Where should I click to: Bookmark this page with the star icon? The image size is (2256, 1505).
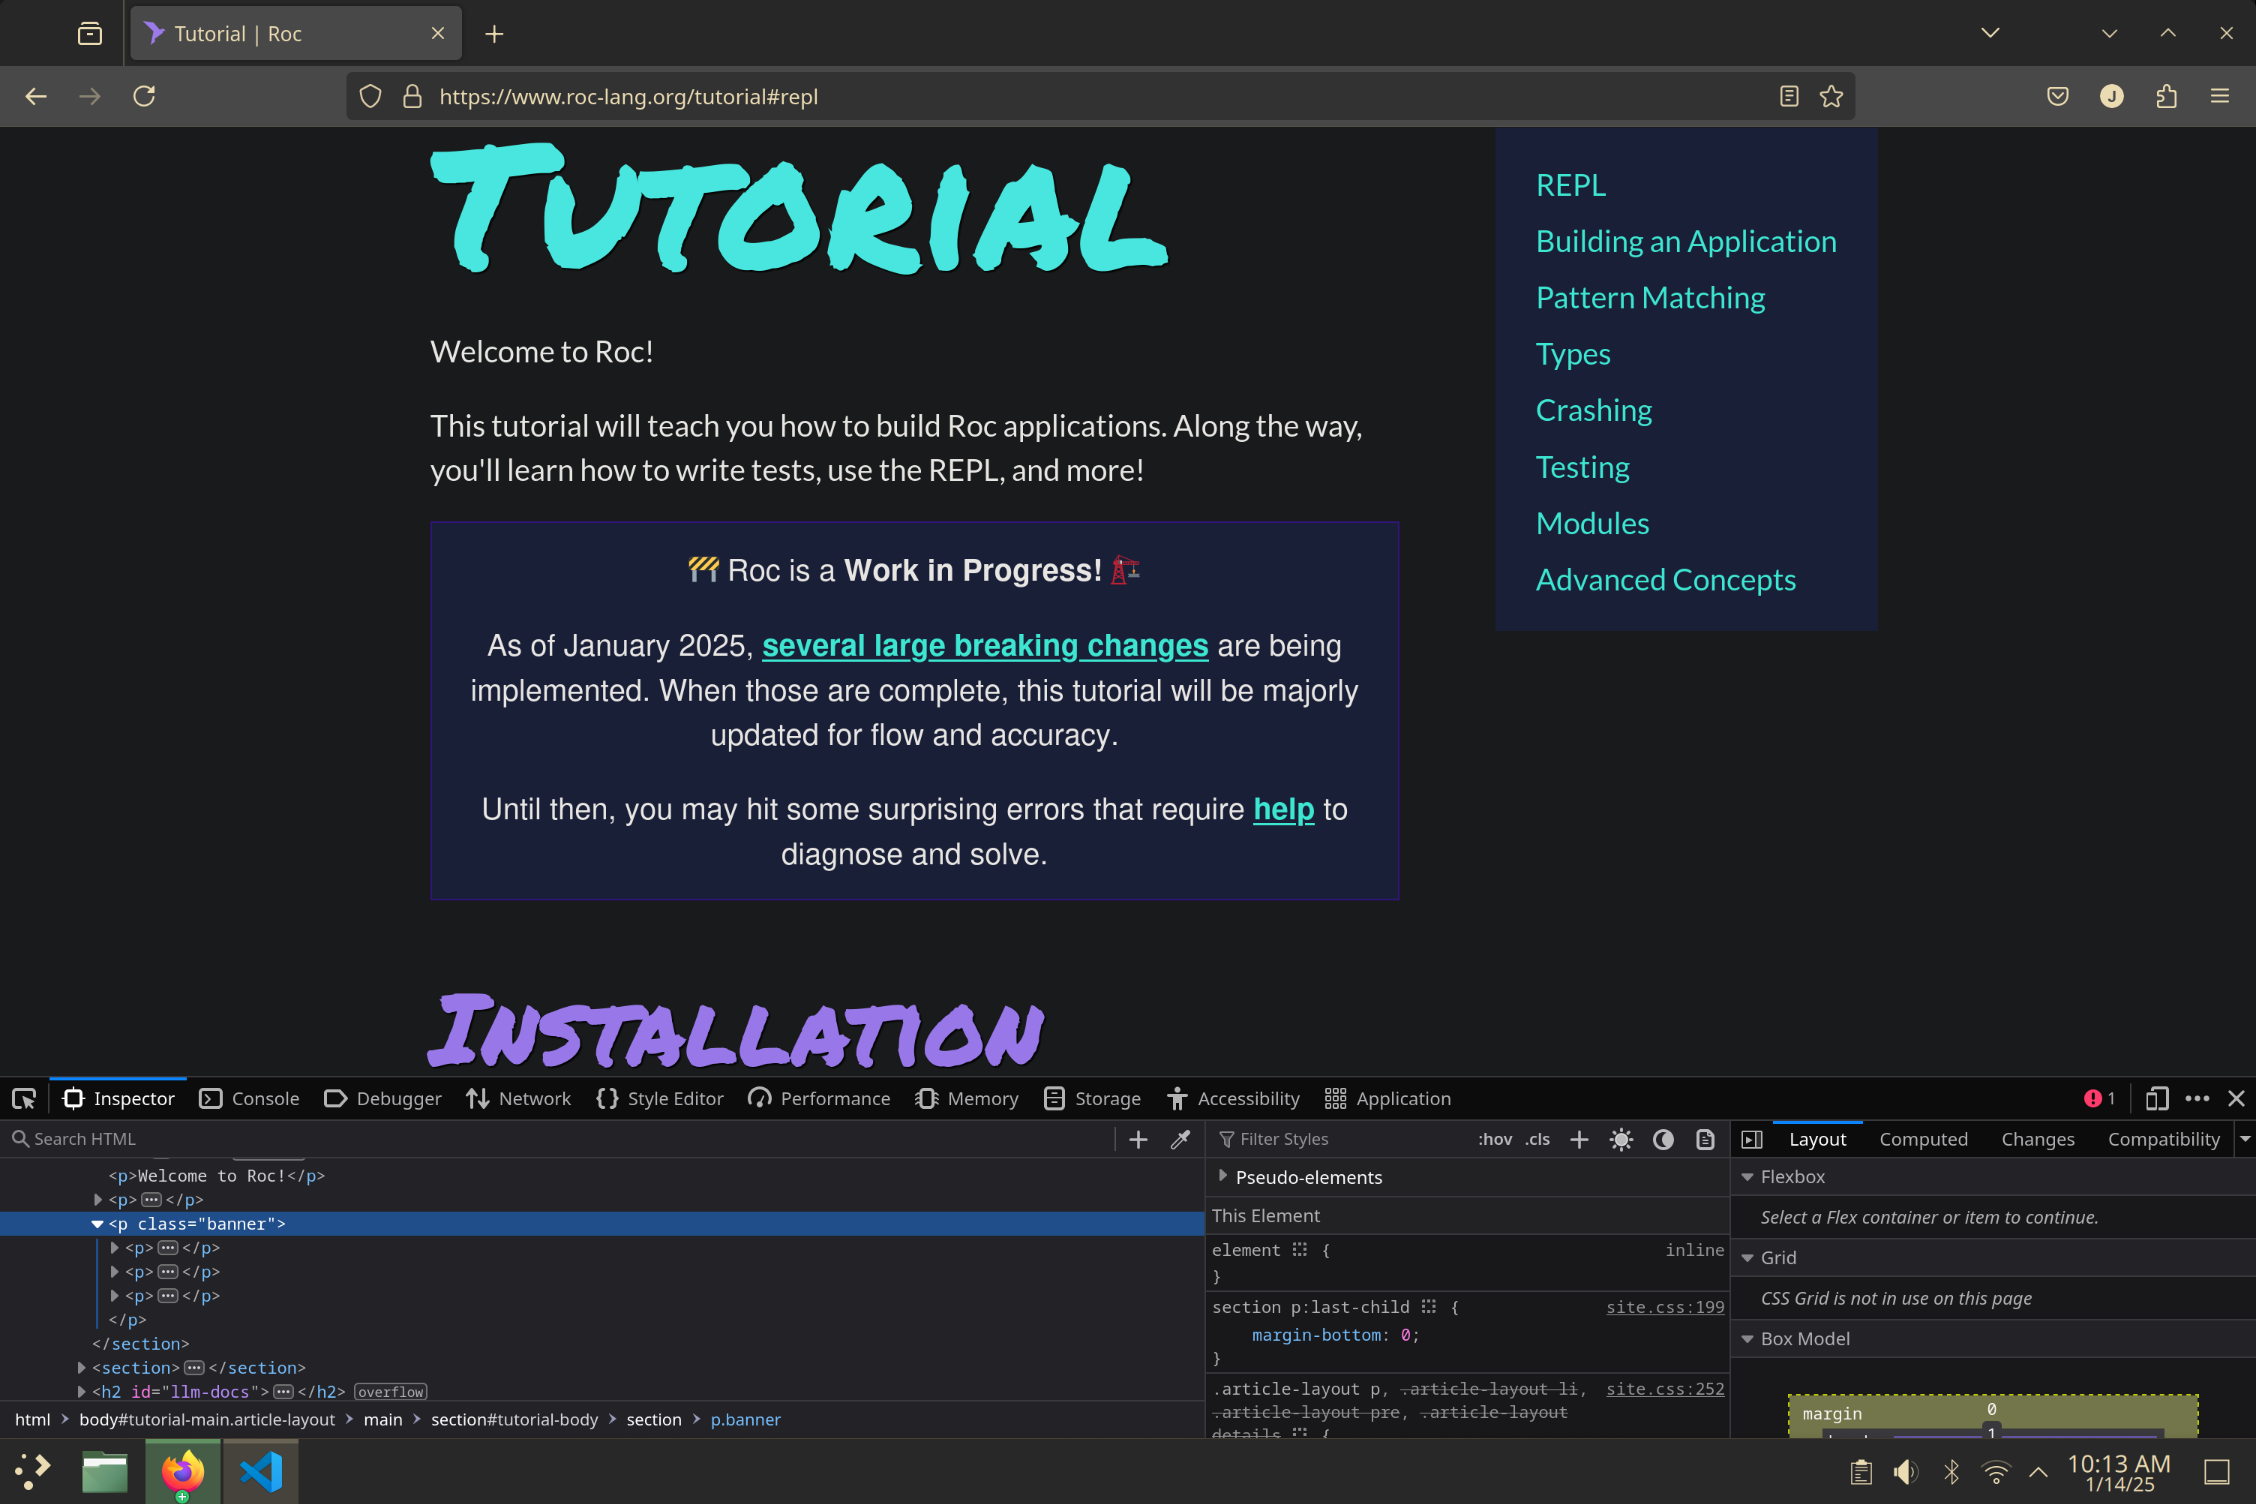click(1831, 96)
